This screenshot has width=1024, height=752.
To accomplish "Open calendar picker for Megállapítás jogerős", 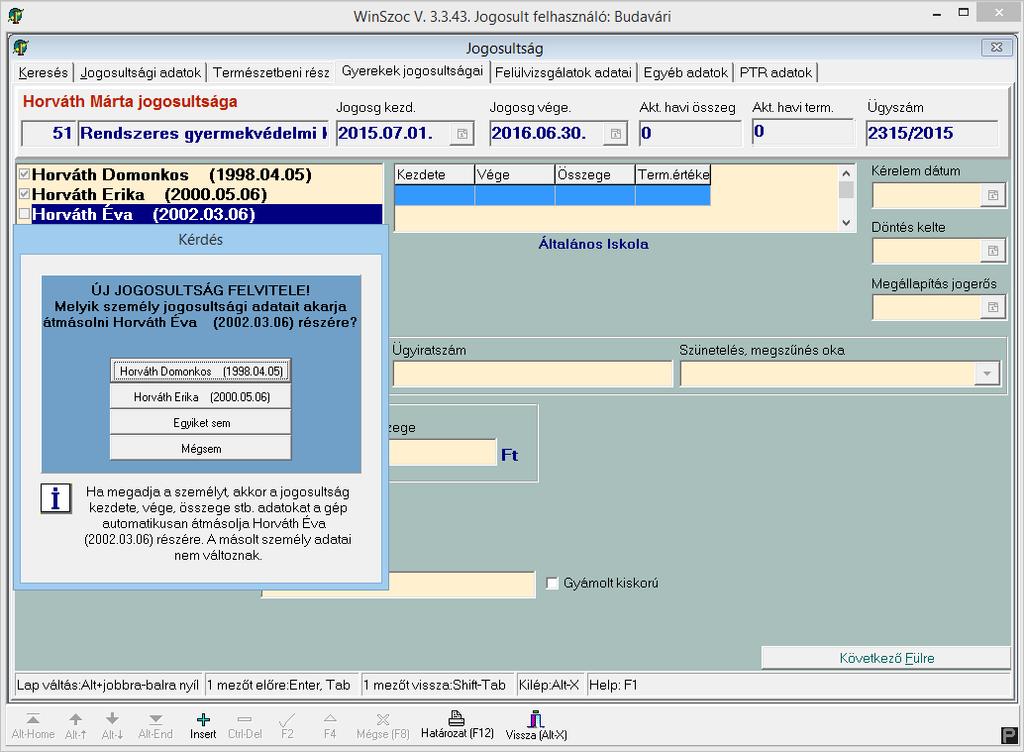I will tap(993, 307).
